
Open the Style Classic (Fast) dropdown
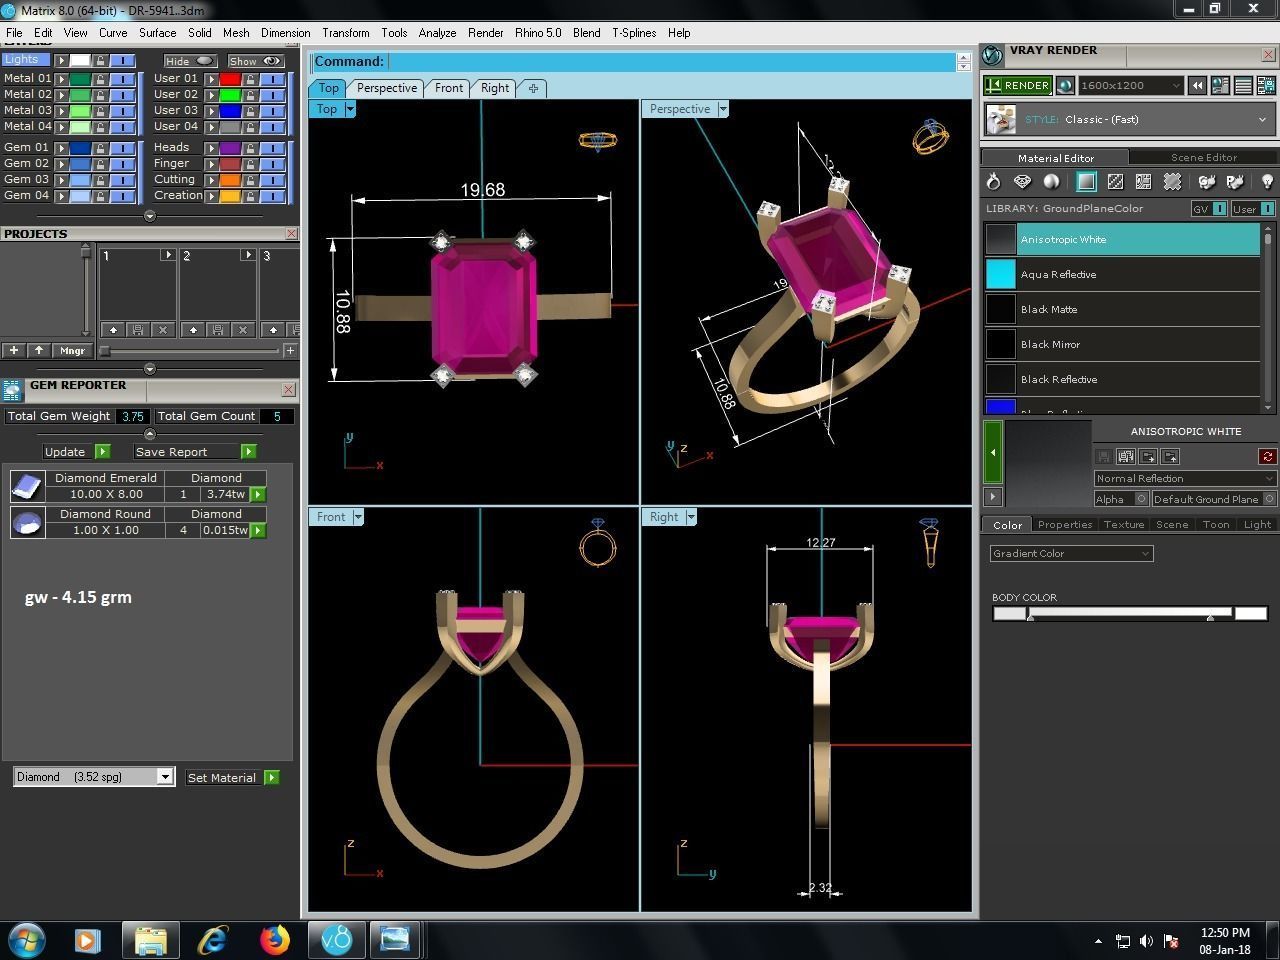click(x=1128, y=120)
